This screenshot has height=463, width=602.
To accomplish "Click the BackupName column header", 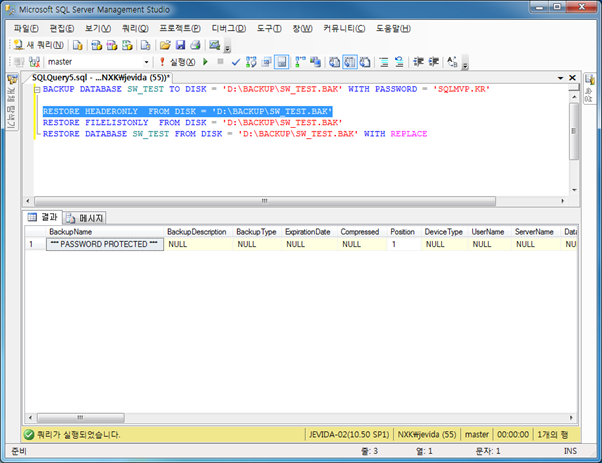I will click(x=105, y=232).
